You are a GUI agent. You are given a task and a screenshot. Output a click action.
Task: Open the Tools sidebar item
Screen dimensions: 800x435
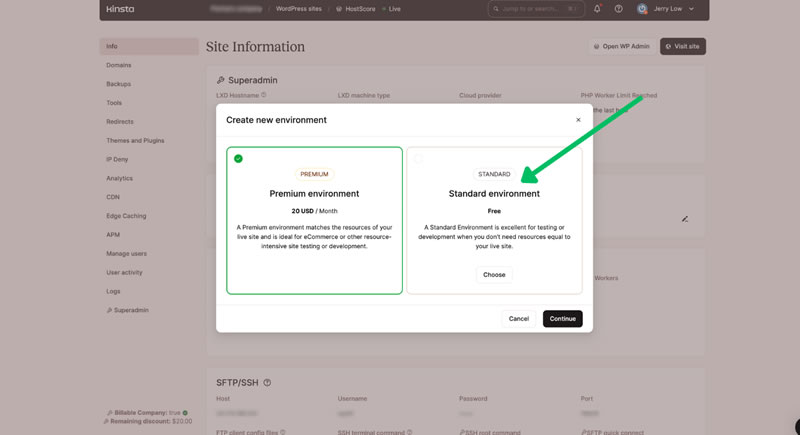coord(114,103)
